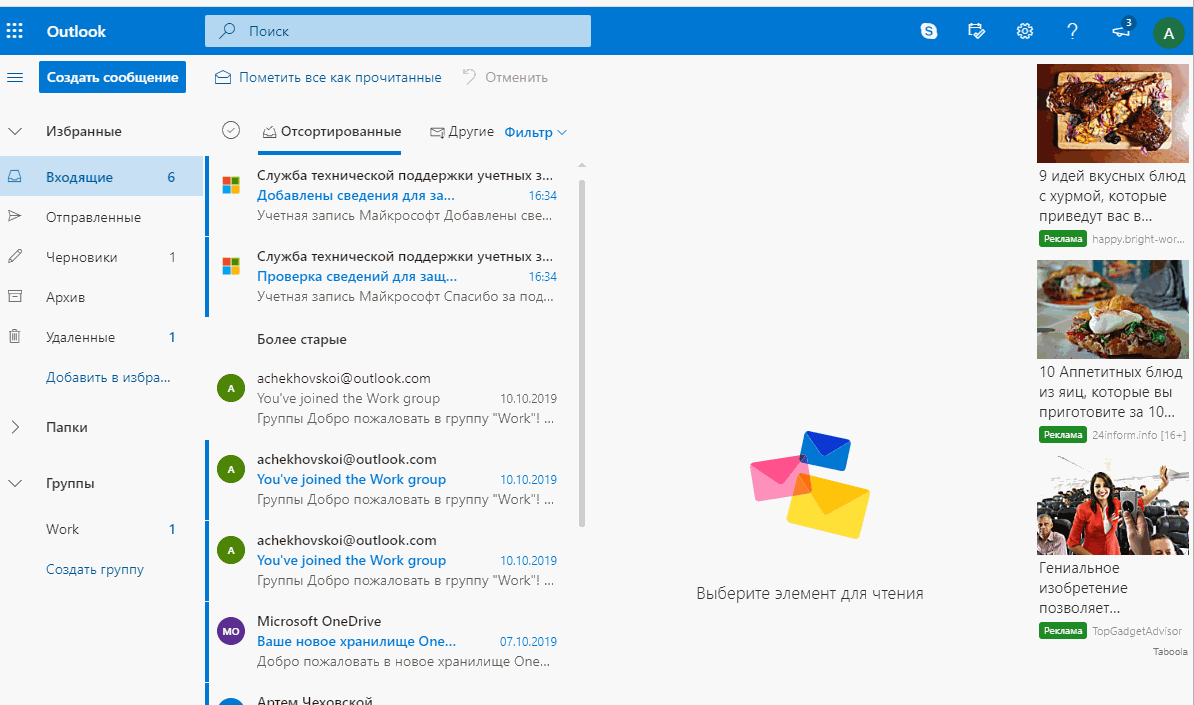Open the persimmon dishes ad thumbnail

point(1113,113)
